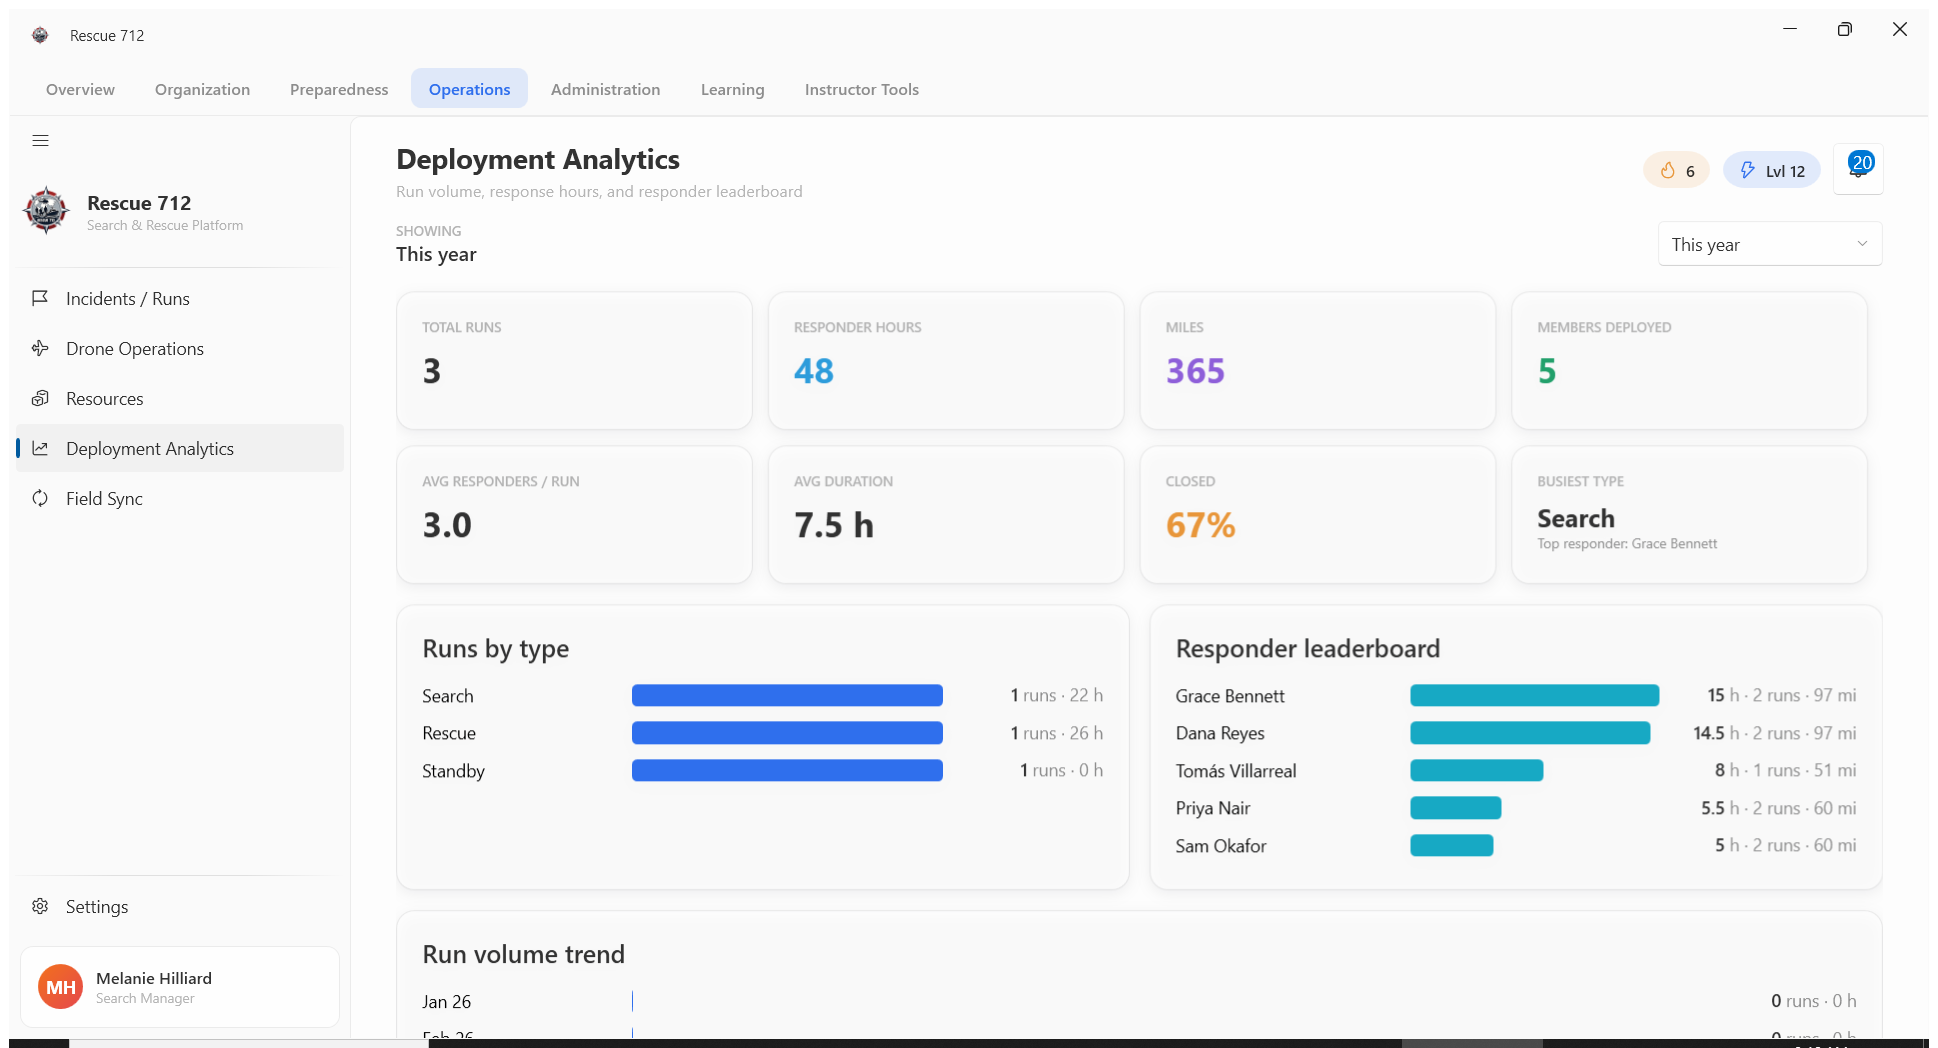
Task: Click the Settings gear icon
Action: click(40, 906)
